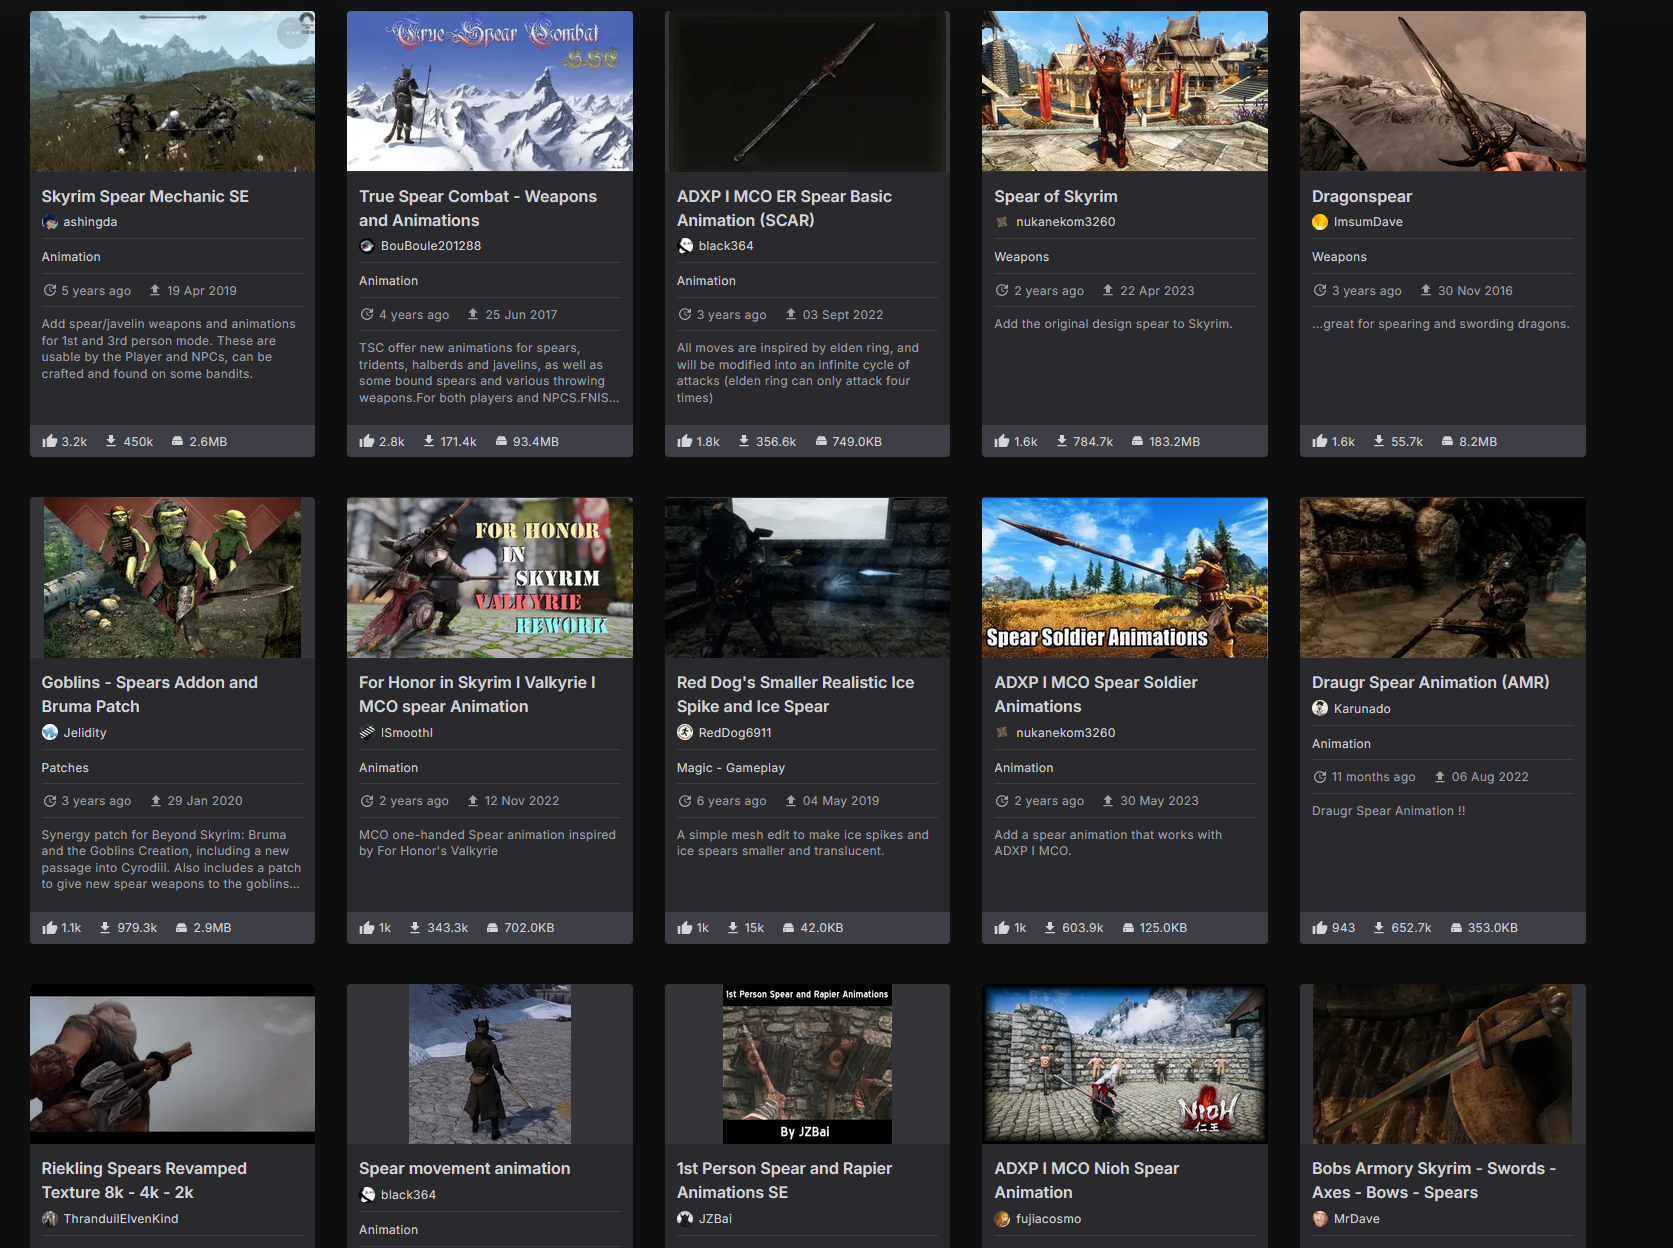Select Patches category on Goblins card
1673x1248 pixels.
click(x=65, y=768)
